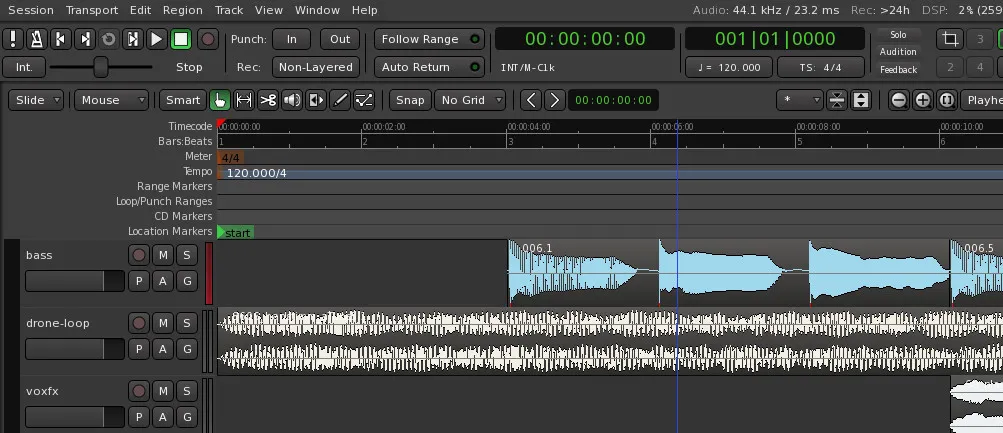Expand the No Grid dropdown
Image resolution: width=1003 pixels, height=433 pixels.
point(469,100)
